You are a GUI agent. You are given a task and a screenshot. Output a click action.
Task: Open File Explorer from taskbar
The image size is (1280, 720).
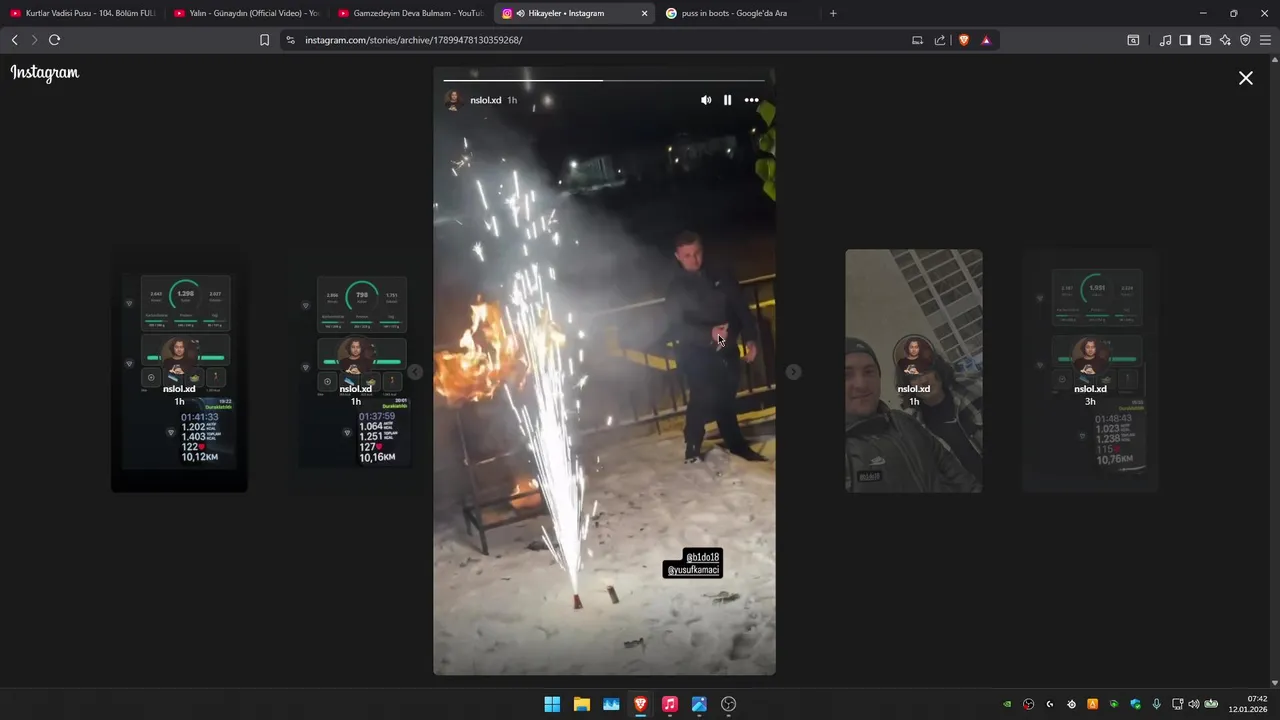pyautogui.click(x=581, y=704)
